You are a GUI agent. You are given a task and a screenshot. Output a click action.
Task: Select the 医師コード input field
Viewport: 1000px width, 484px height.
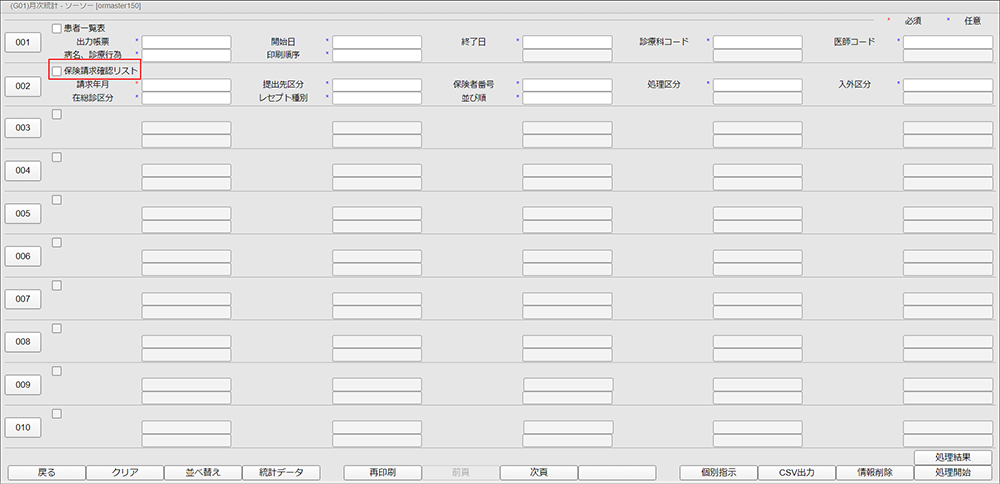pyautogui.click(x=947, y=42)
